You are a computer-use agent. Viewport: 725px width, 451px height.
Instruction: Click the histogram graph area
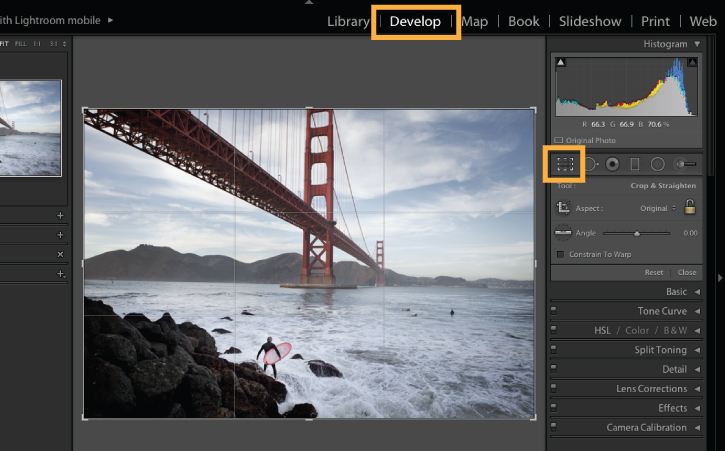pos(626,87)
